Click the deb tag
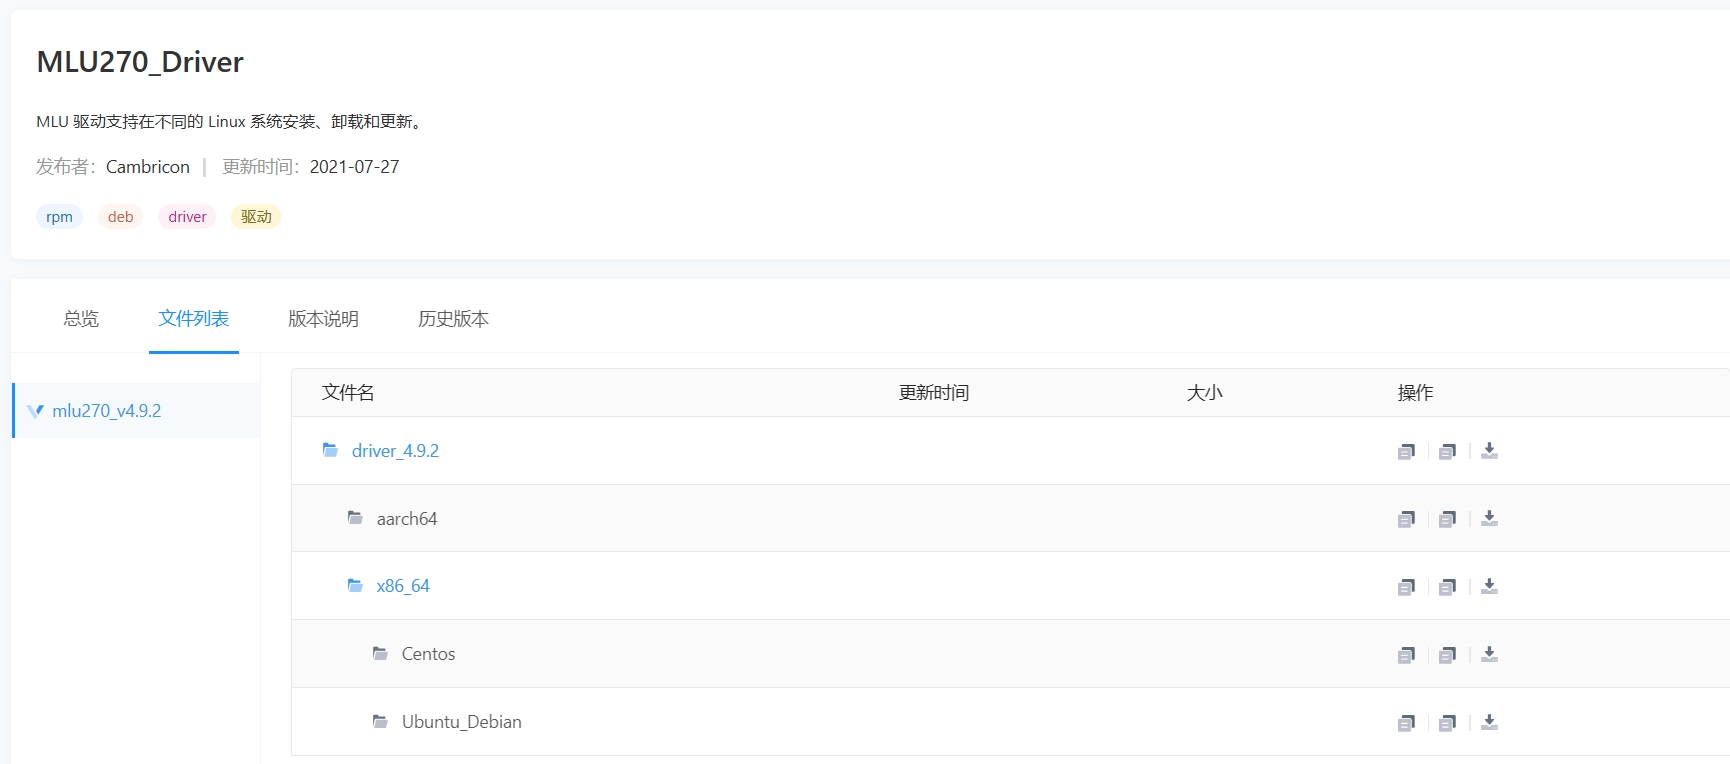 [120, 217]
